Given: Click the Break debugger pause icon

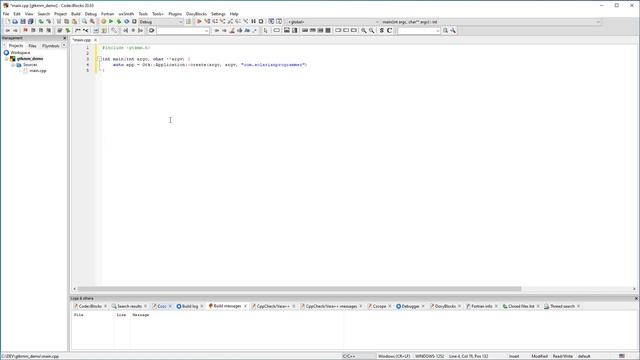Looking at the screenshot, I should tap(253, 22).
